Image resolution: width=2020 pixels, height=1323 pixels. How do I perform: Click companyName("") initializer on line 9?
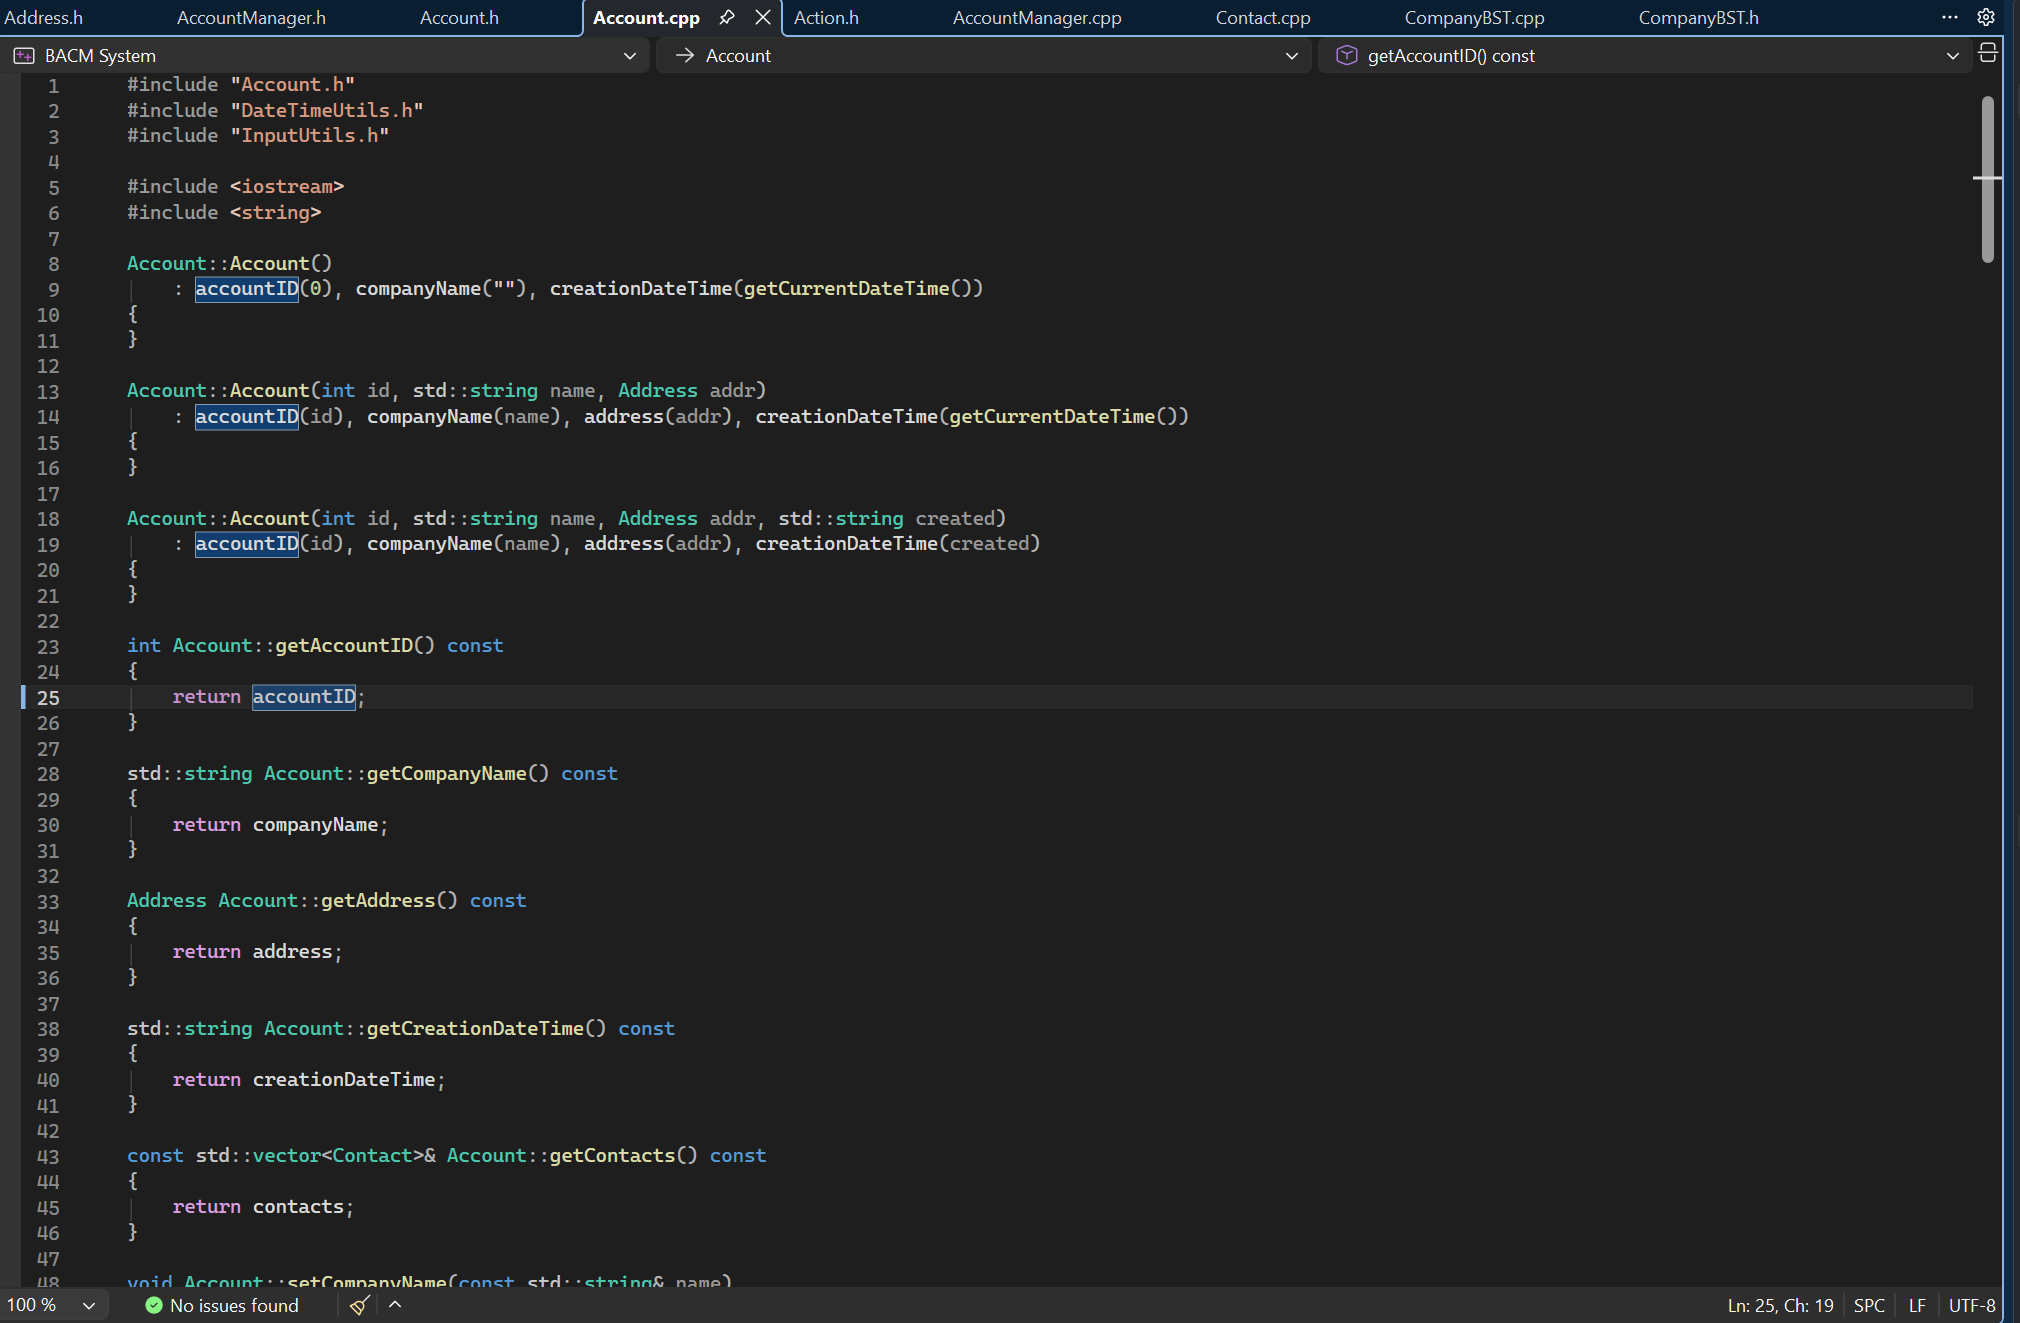(x=441, y=289)
